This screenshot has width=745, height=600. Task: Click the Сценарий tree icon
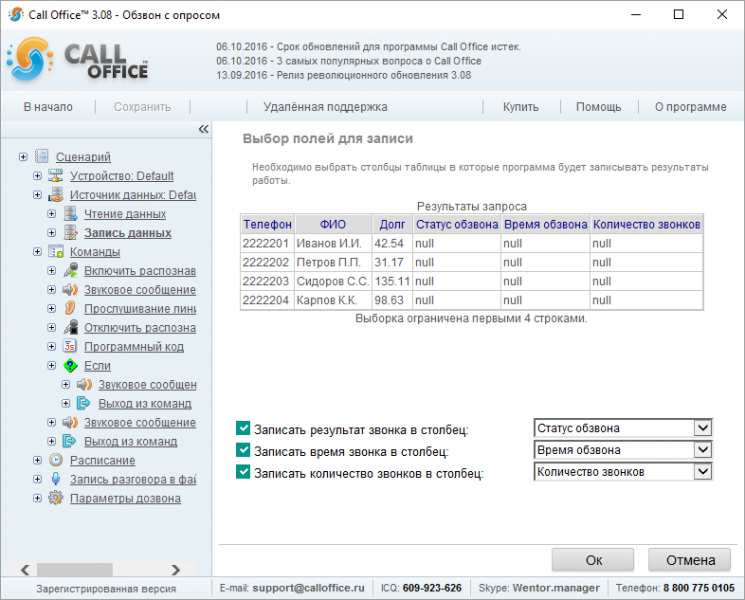click(x=42, y=156)
